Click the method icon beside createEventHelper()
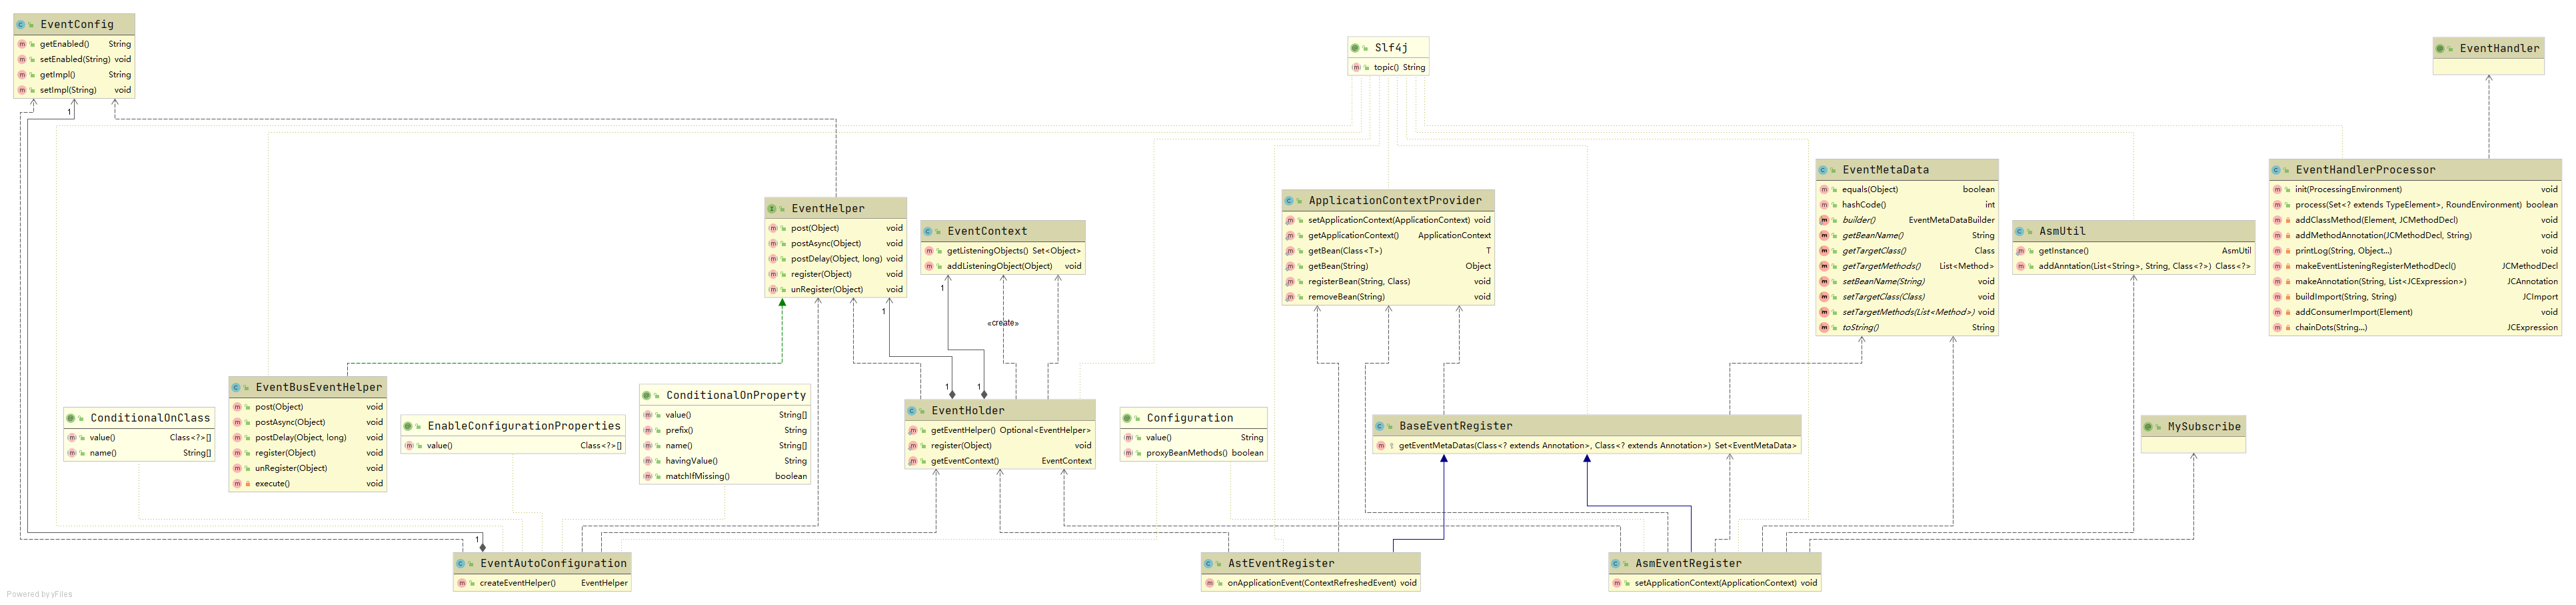 pyautogui.click(x=462, y=583)
